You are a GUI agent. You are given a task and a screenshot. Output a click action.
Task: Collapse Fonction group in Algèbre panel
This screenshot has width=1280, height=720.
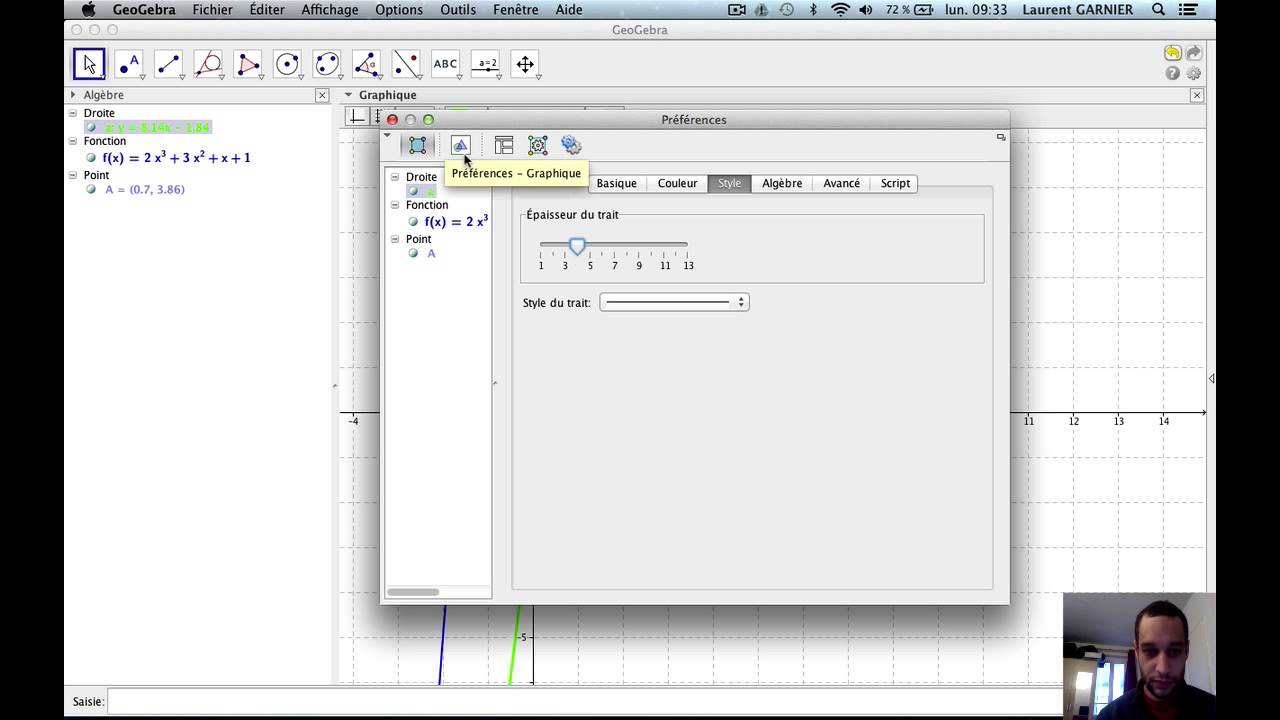(73, 141)
